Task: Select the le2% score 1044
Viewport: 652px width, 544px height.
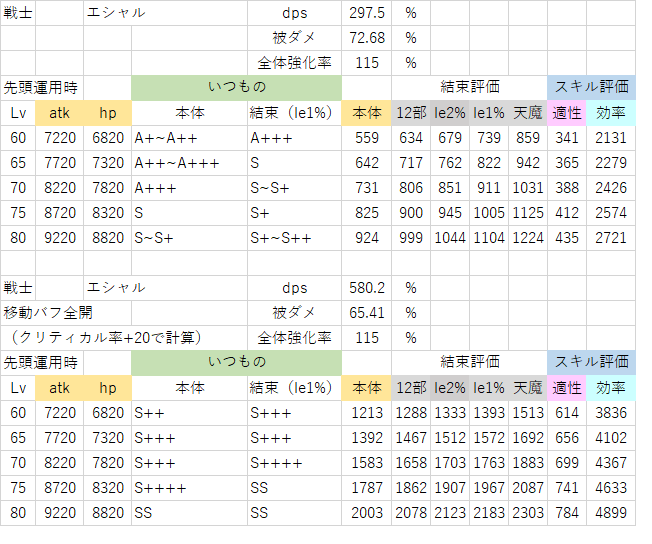Action: tap(450, 238)
